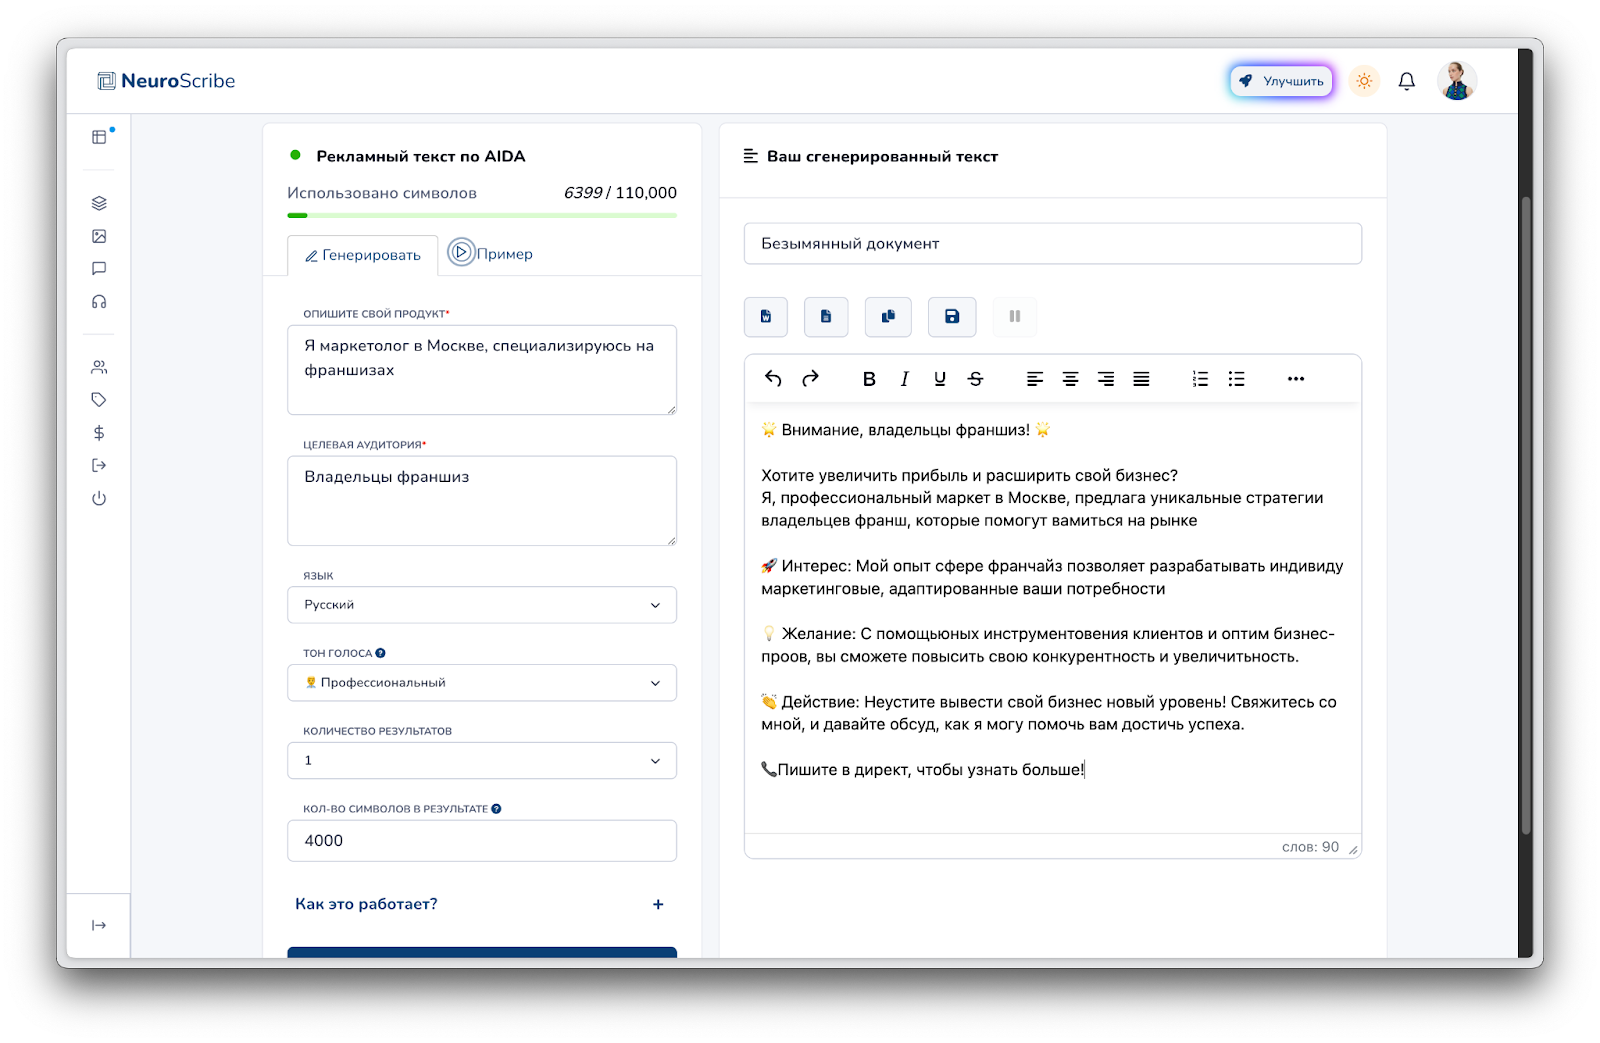Expand the sidebar with the arrow icon
The height and width of the screenshot is (1043, 1600).
[99, 925]
